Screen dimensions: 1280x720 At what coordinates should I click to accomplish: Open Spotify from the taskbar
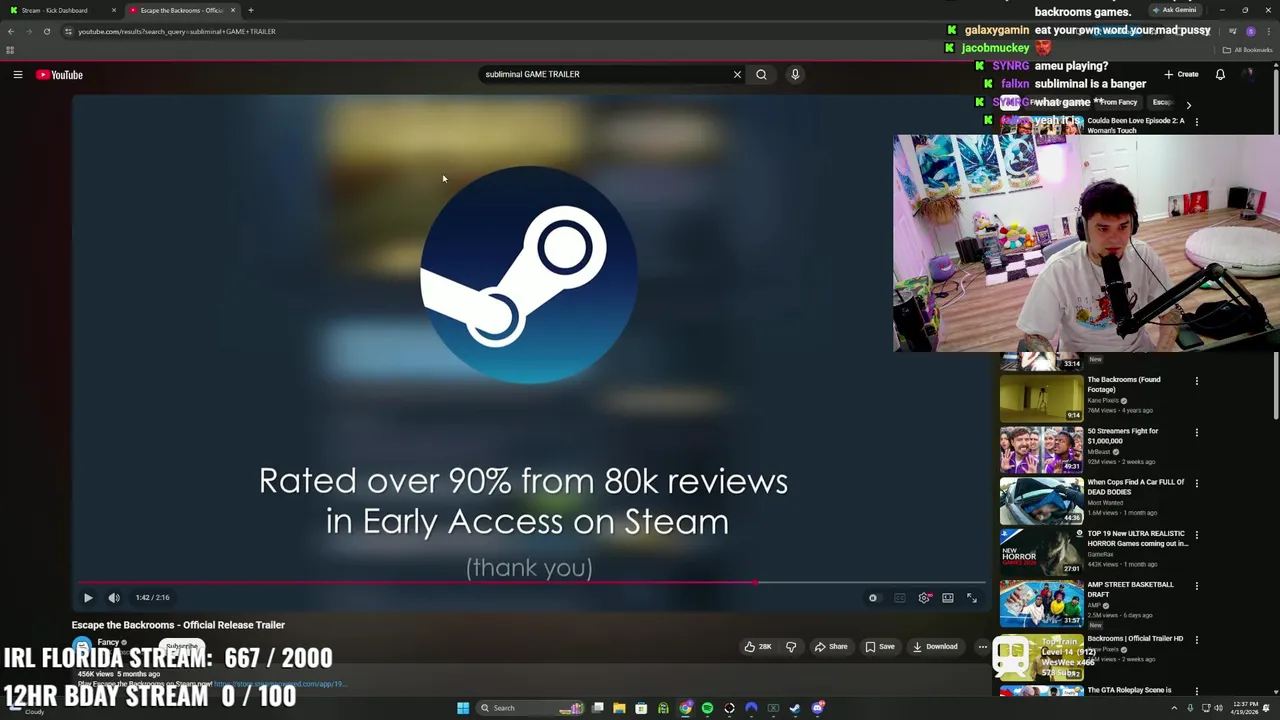click(707, 708)
